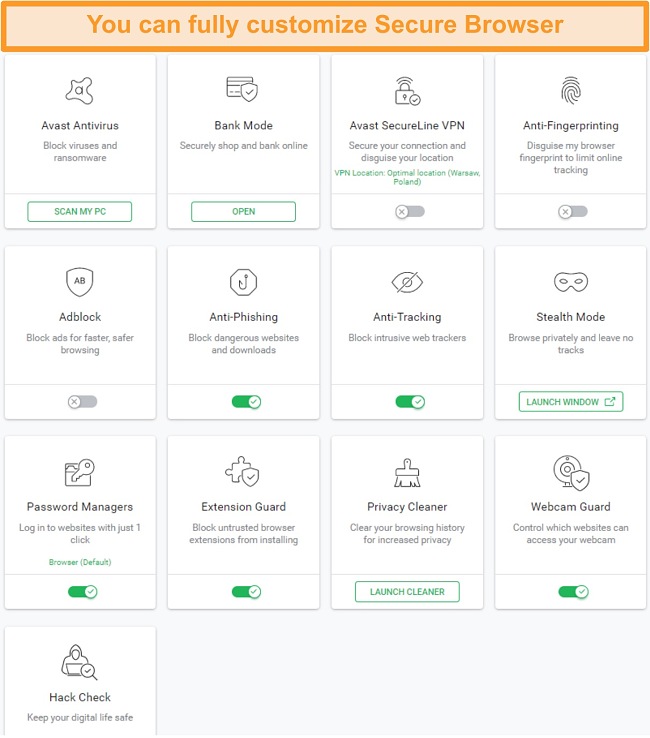650x738 pixels.
Task: Click 'Log in to websites with just 1 click'
Action: (80, 534)
